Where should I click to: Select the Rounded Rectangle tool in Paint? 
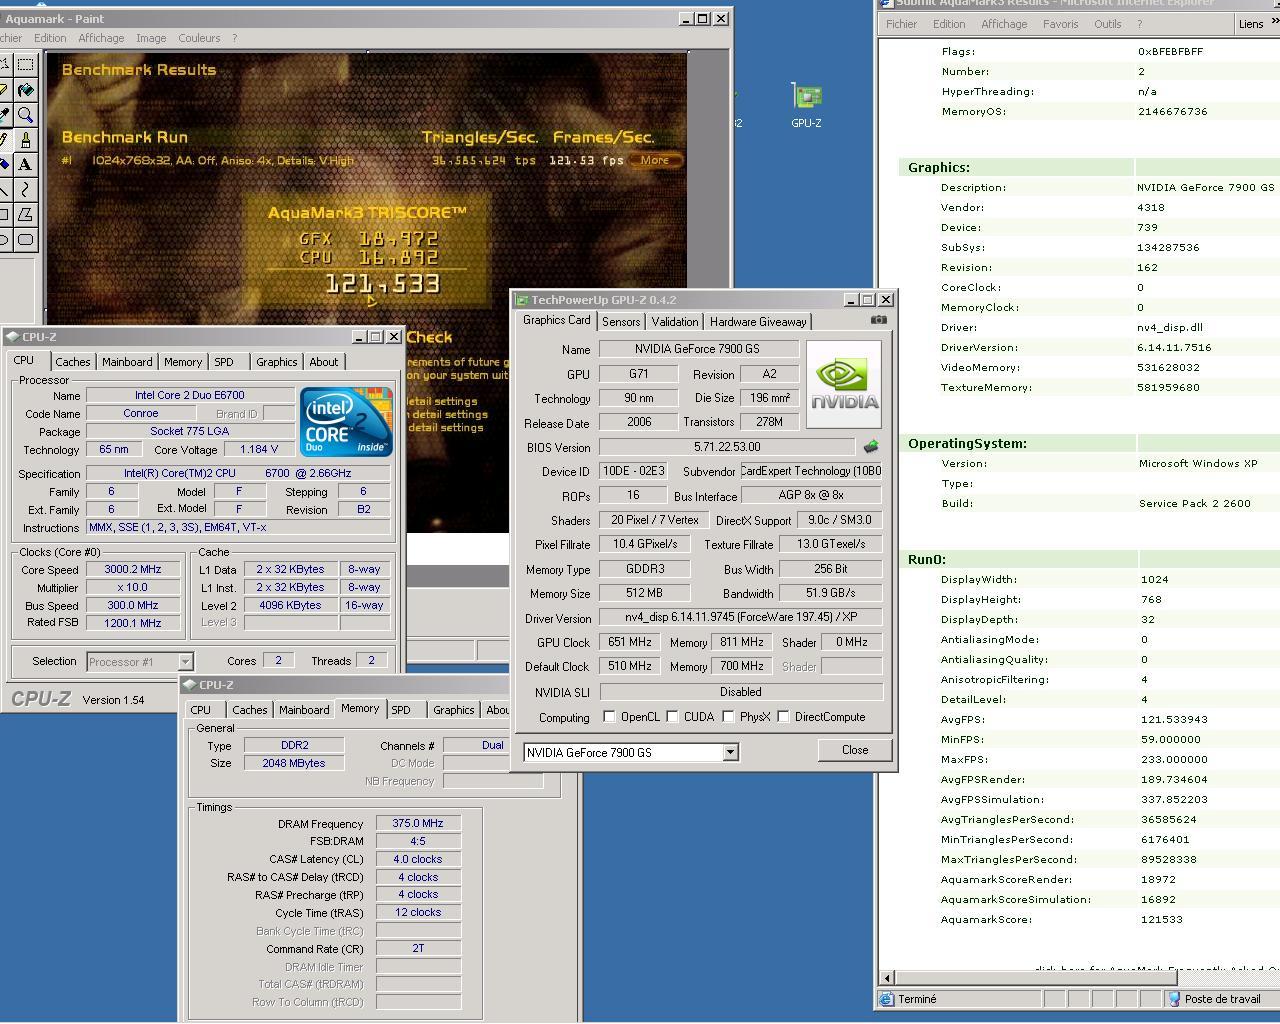25,240
